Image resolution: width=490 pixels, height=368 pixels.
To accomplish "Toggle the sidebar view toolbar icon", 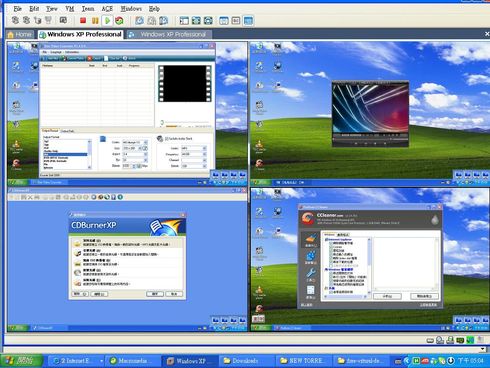I will tap(184, 21).
